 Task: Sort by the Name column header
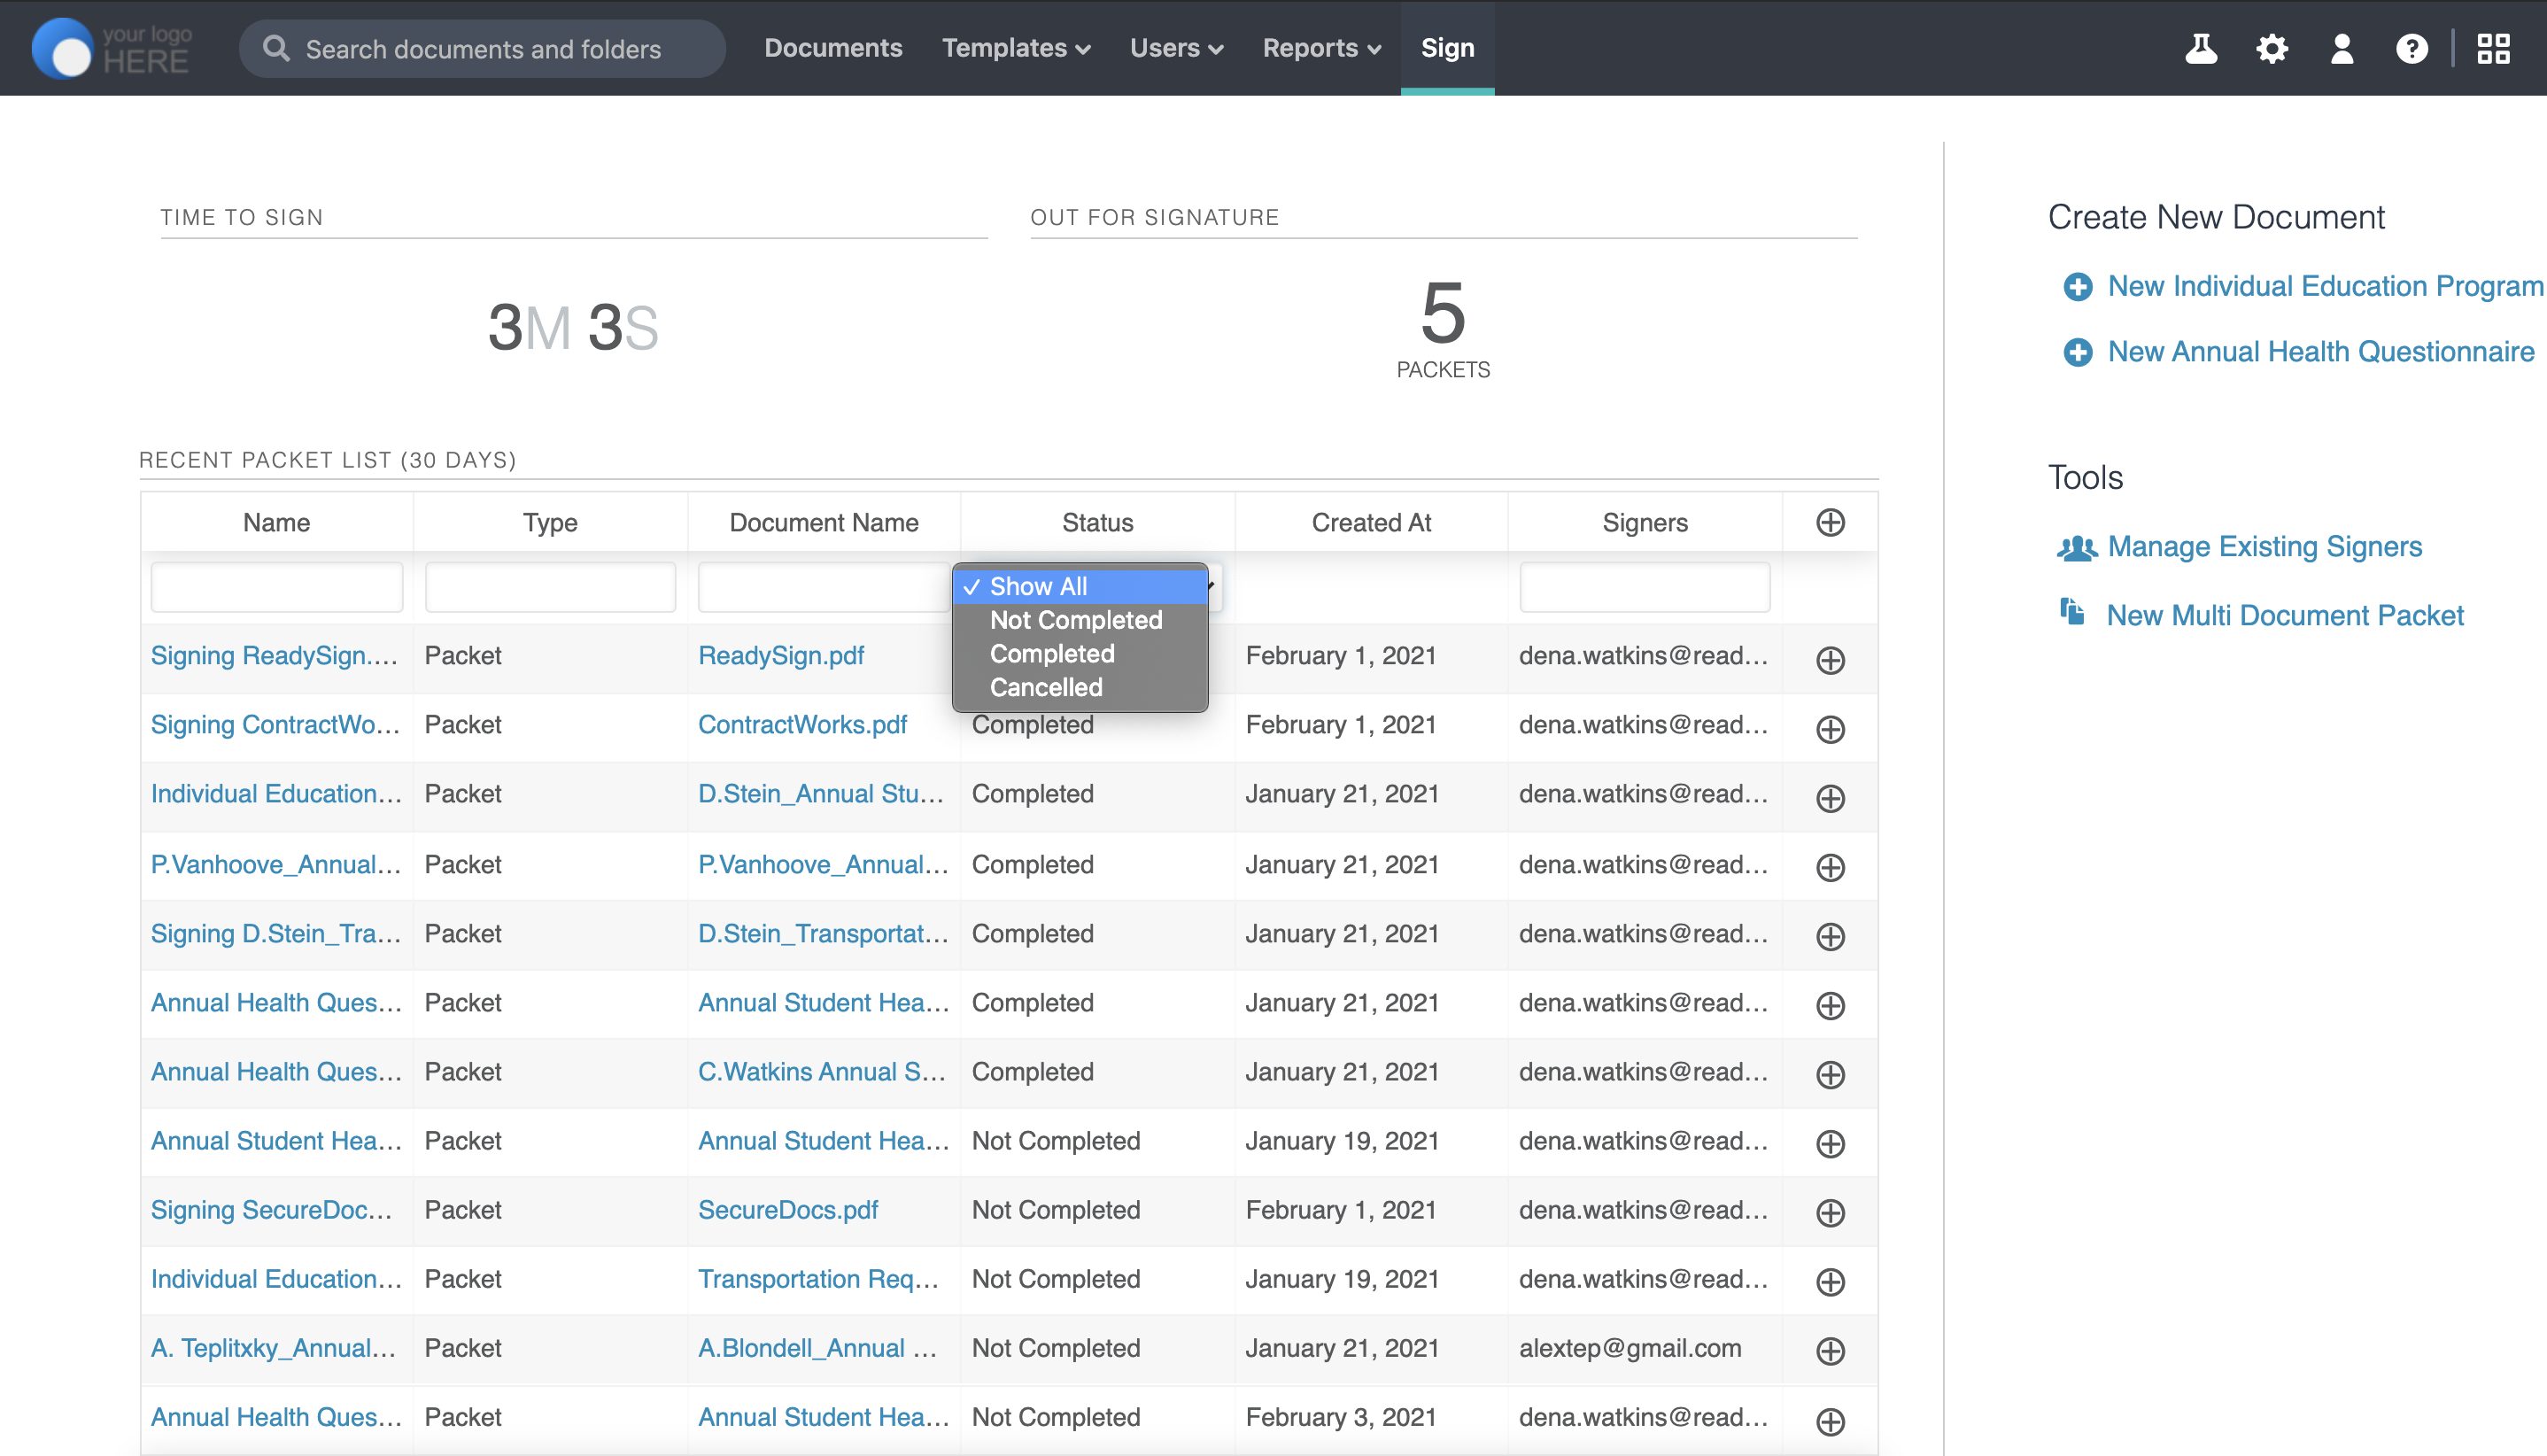click(276, 522)
